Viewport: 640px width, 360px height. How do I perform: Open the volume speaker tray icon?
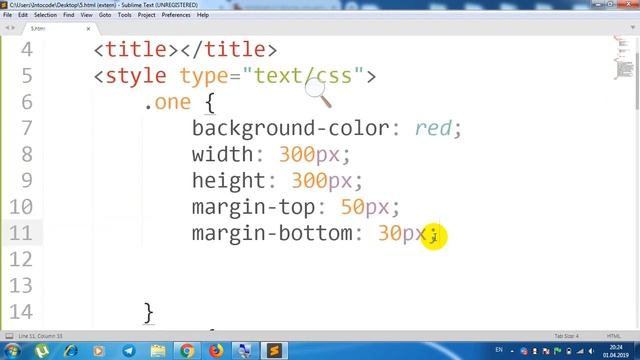(x=591, y=351)
